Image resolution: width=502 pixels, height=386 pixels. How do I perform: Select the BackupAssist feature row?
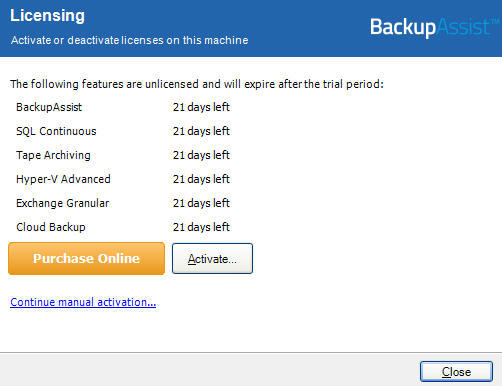(123, 107)
